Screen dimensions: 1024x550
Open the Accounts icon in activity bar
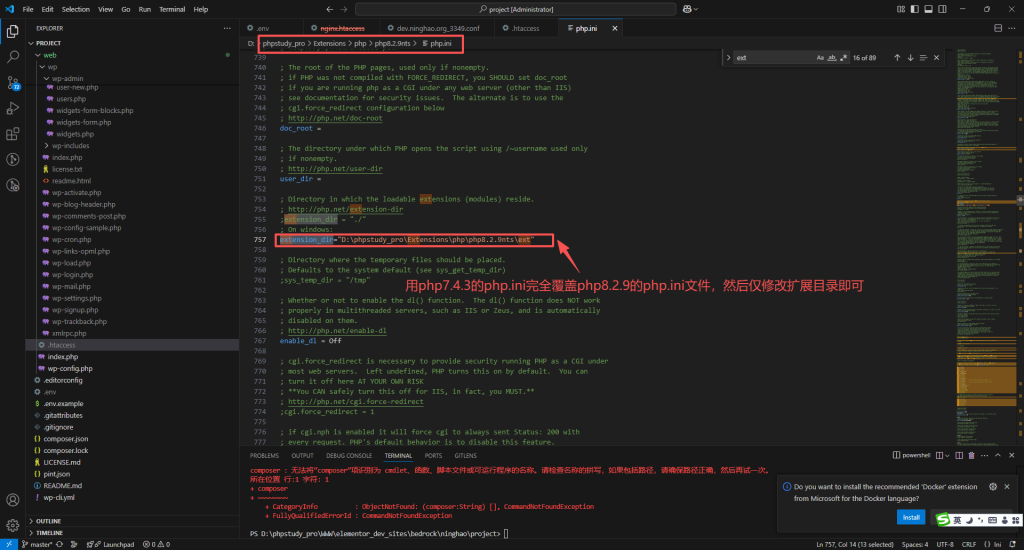[x=13, y=499]
